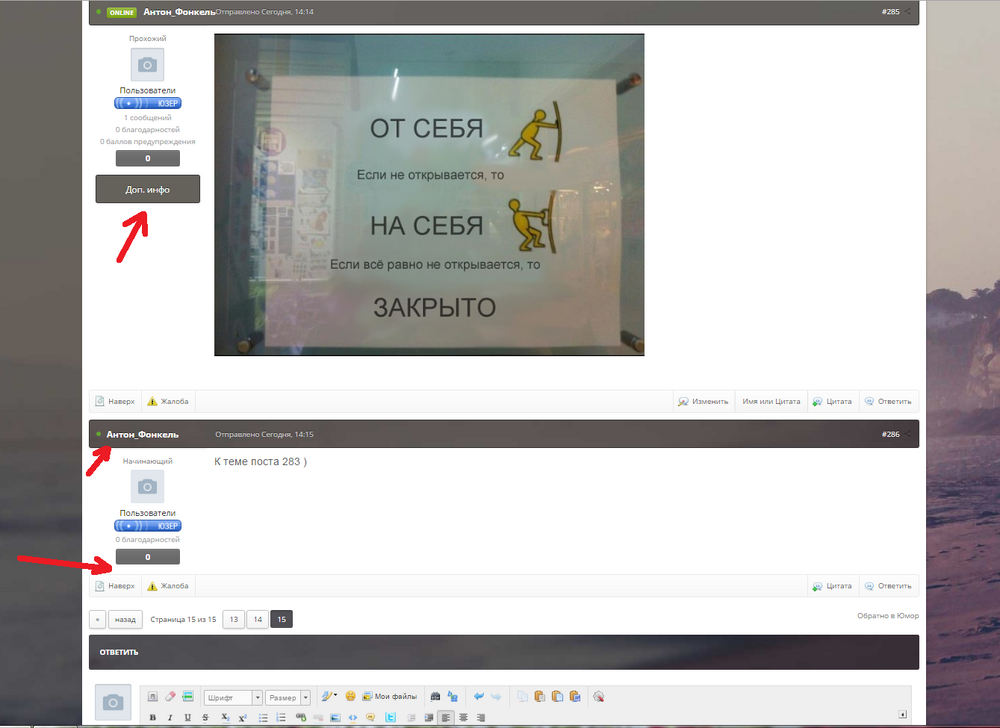Open the door sign image in post #285
This screenshot has height=728, width=1000.
click(429, 195)
